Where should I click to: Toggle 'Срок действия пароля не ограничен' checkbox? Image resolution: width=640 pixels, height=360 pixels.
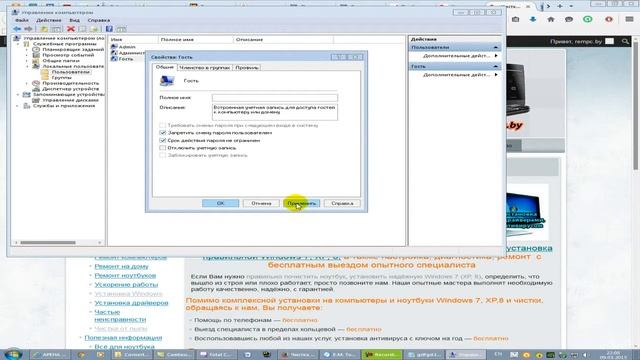[x=162, y=140]
